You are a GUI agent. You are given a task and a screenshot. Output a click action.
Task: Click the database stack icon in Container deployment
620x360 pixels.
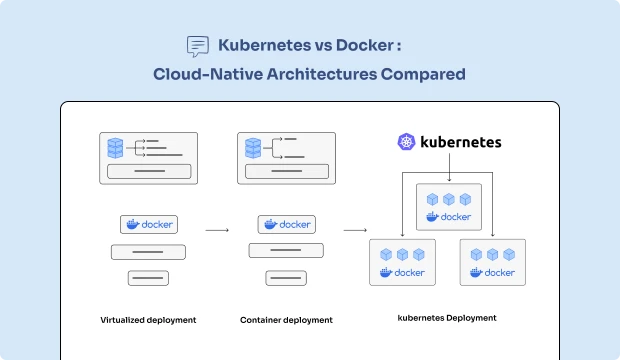pyautogui.click(x=253, y=148)
